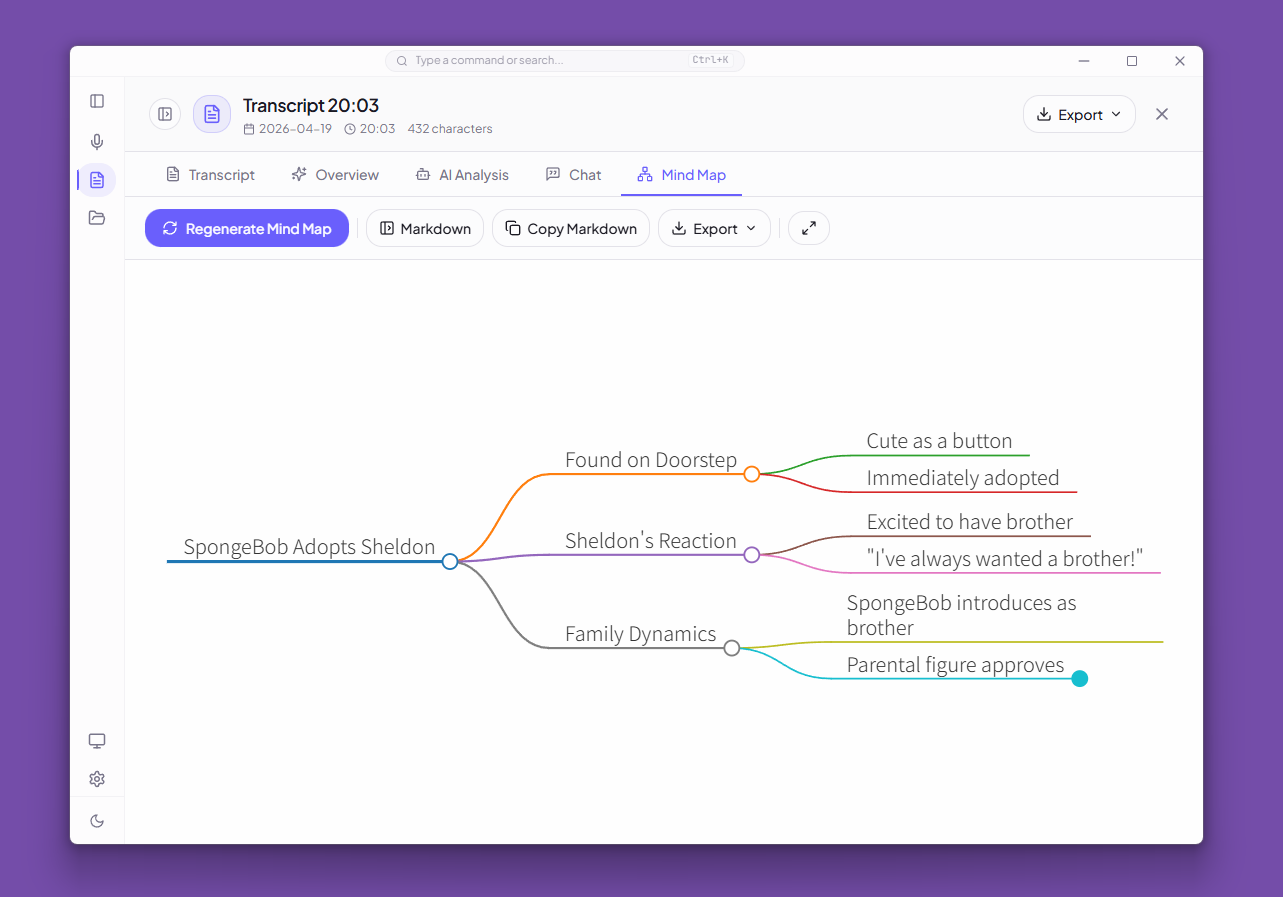The width and height of the screenshot is (1283, 897).
Task: Copy the mind map with Copy Markdown
Action: pos(570,228)
